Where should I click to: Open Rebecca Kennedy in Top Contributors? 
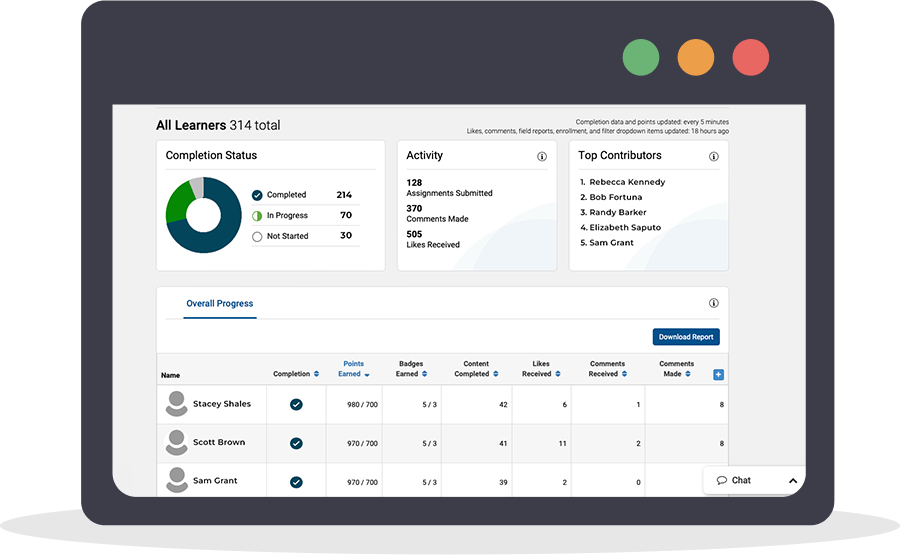(x=627, y=183)
